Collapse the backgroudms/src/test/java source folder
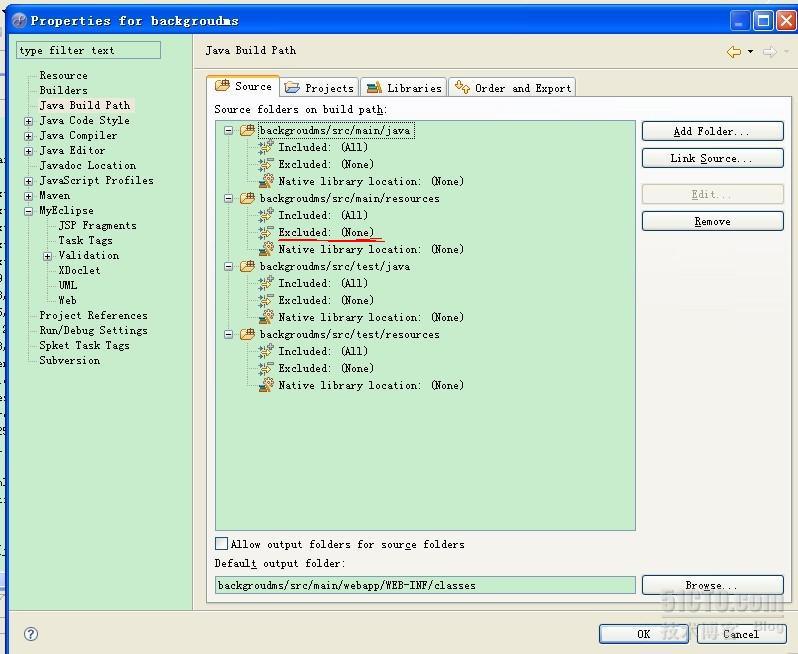The width and height of the screenshot is (798, 654). click(229, 266)
